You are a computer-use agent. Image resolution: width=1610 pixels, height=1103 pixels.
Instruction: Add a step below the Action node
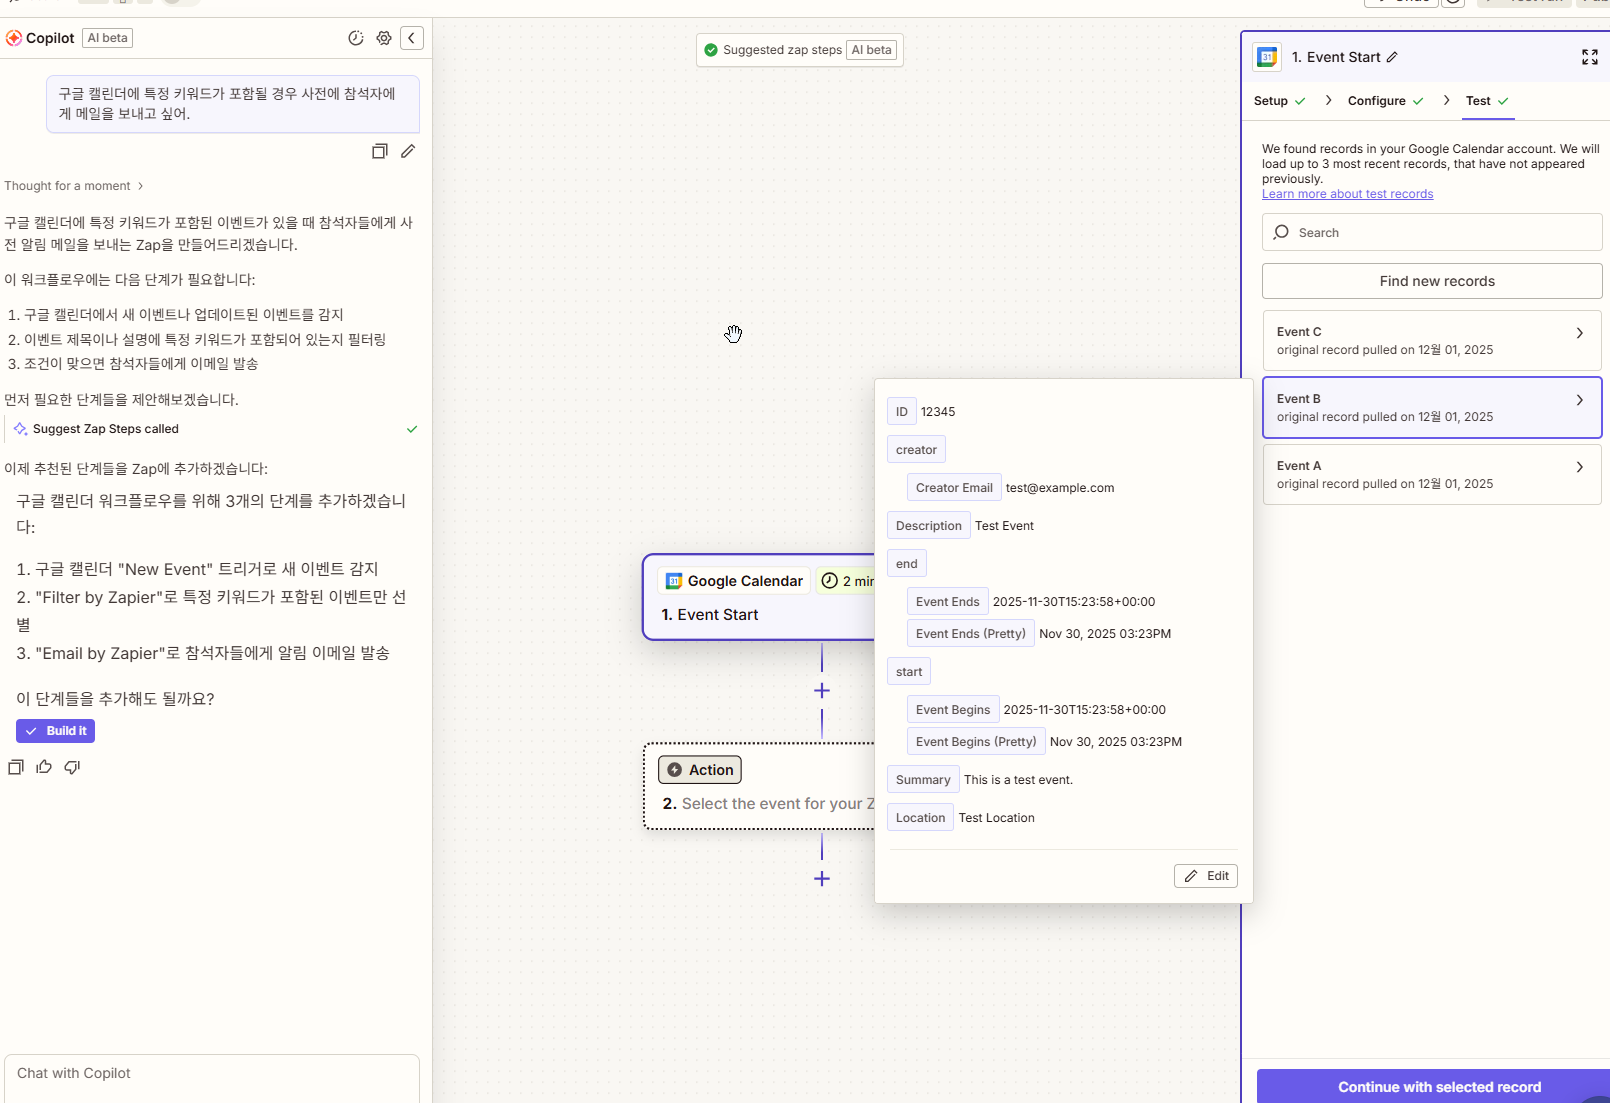coord(822,879)
